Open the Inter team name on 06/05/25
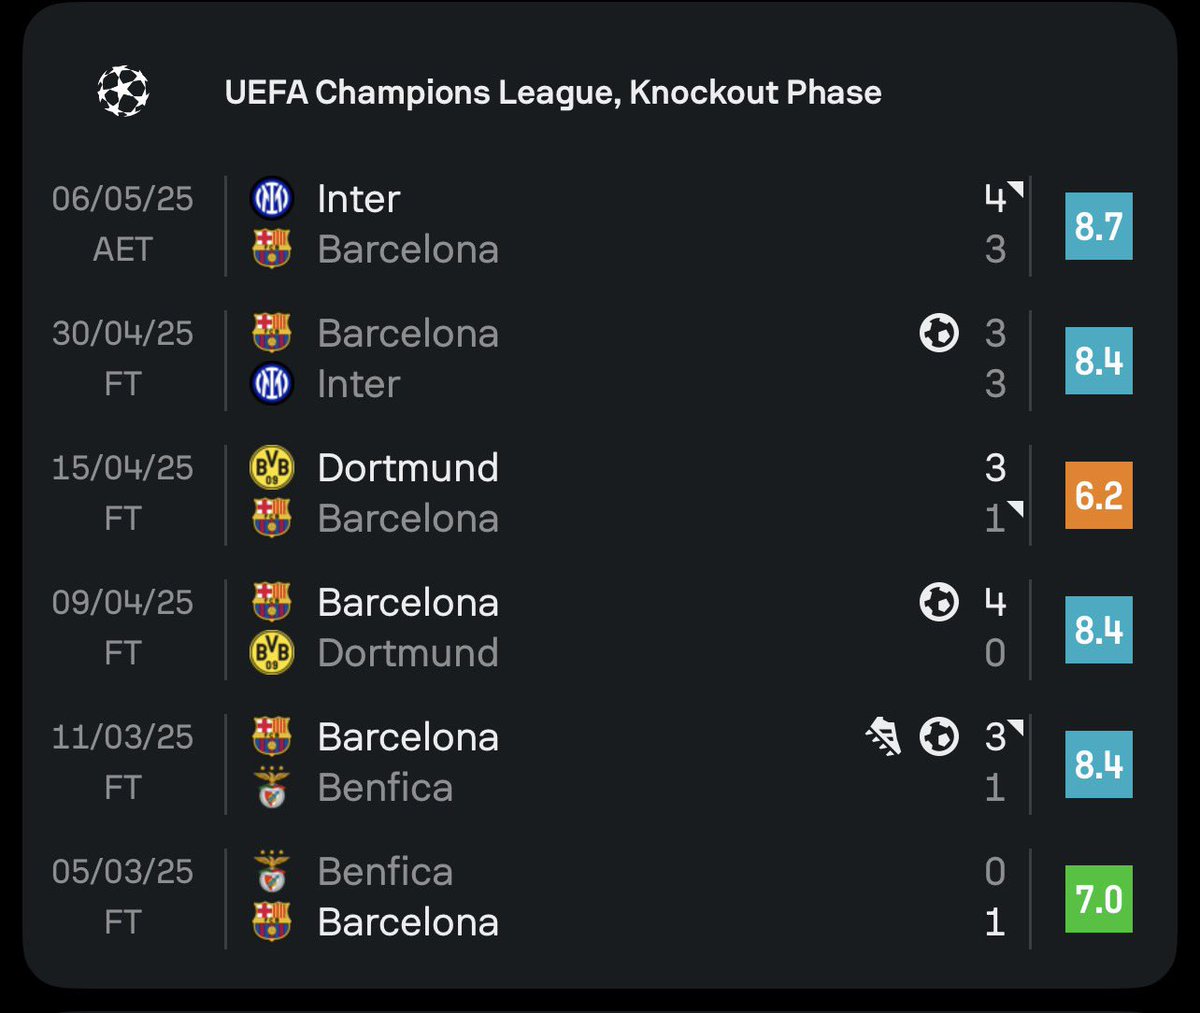 [358, 199]
